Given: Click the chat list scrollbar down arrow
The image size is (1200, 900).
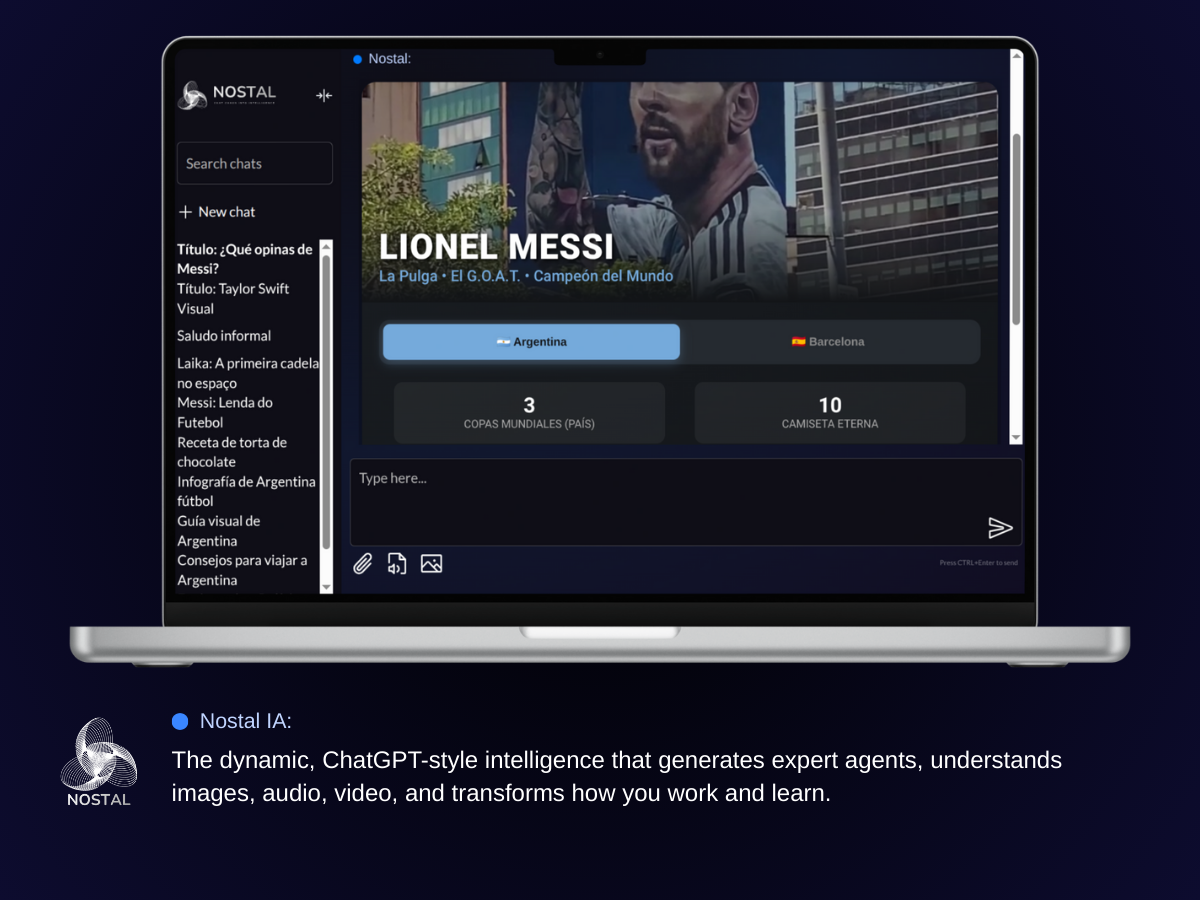Looking at the screenshot, I should coord(326,587).
